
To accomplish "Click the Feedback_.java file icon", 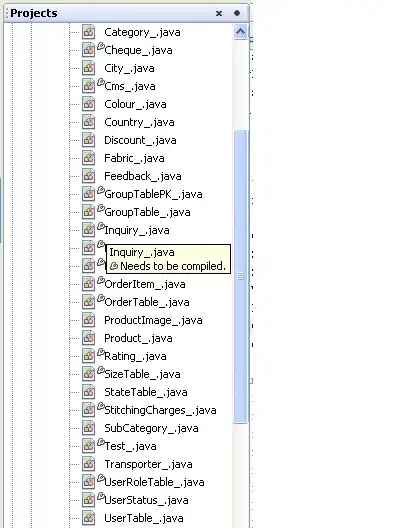I will coord(89,176).
